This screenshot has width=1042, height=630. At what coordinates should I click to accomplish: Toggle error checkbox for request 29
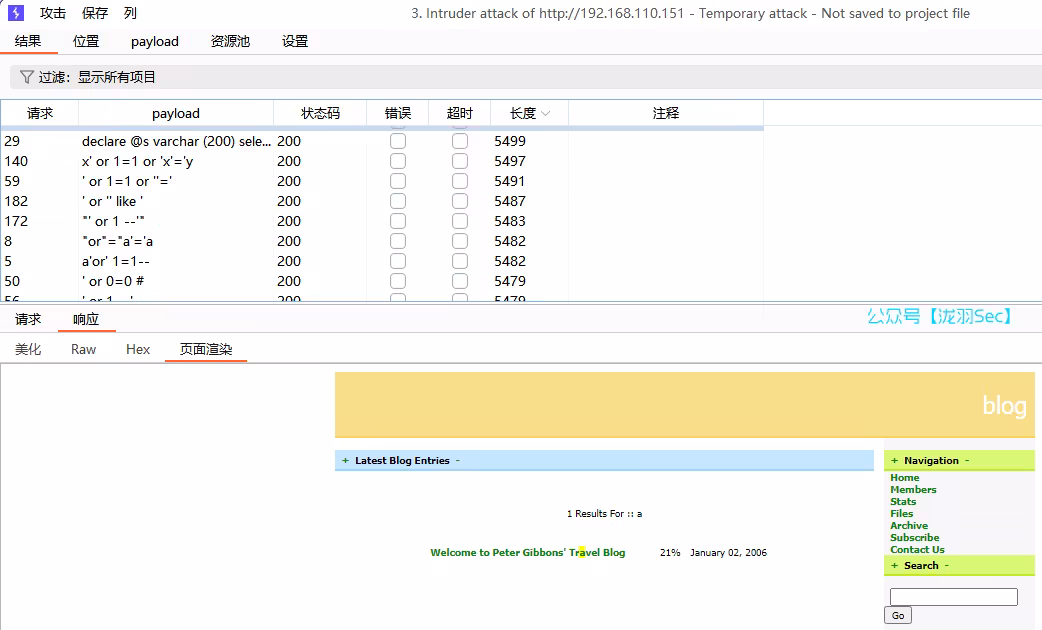398,141
